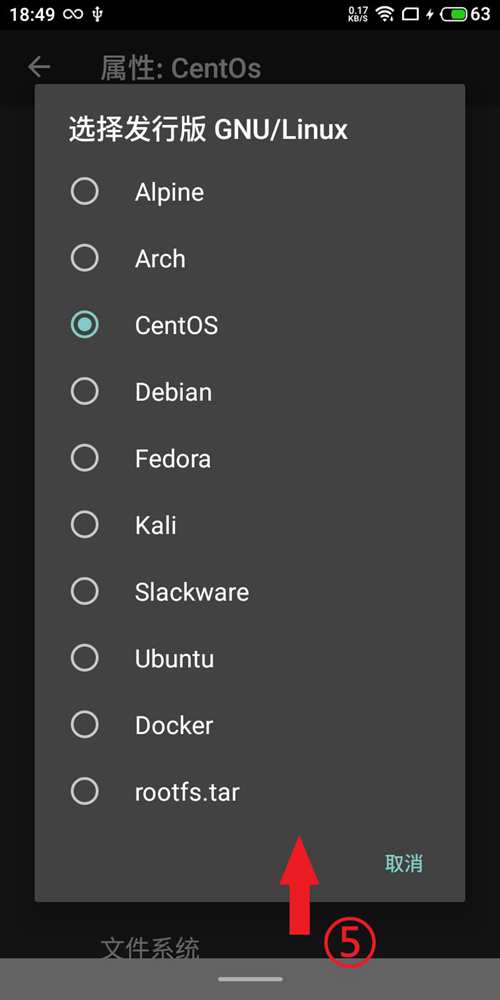Select the Docker radio button

pos(84,724)
